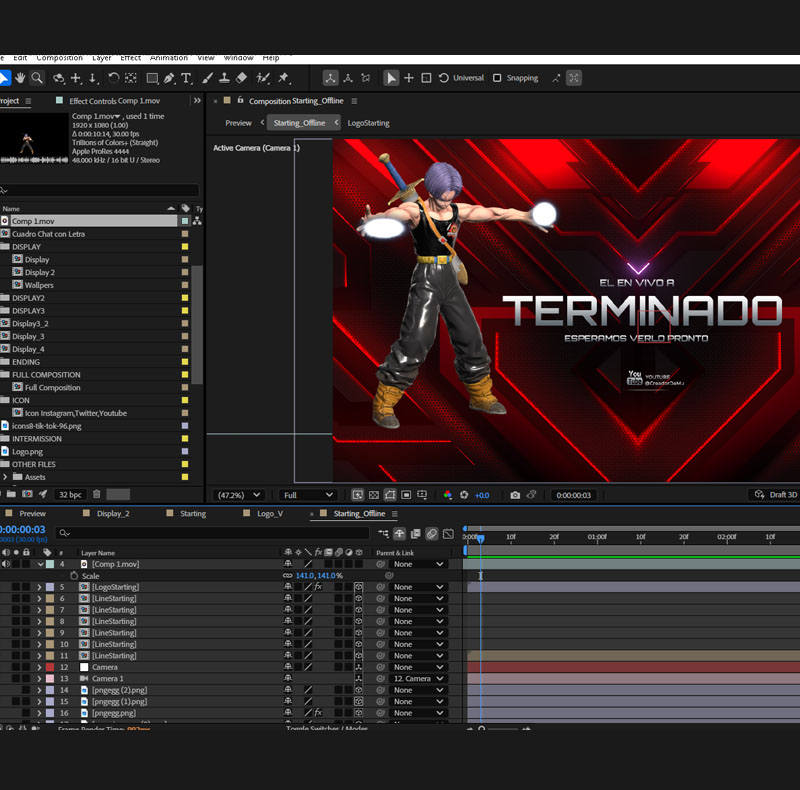Click the composition mini-flowchart icon

(x=383, y=534)
